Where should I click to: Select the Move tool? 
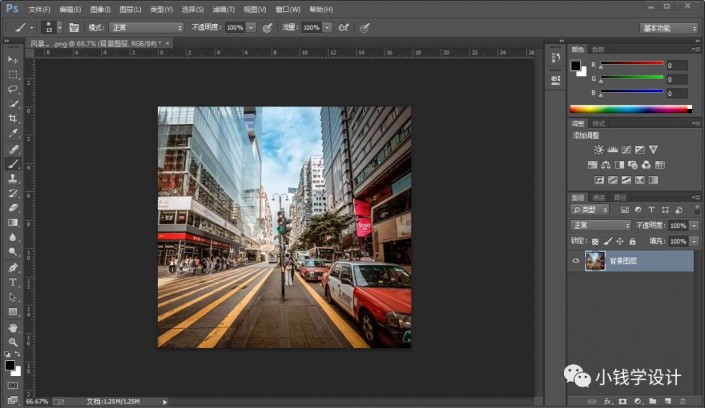(x=13, y=60)
